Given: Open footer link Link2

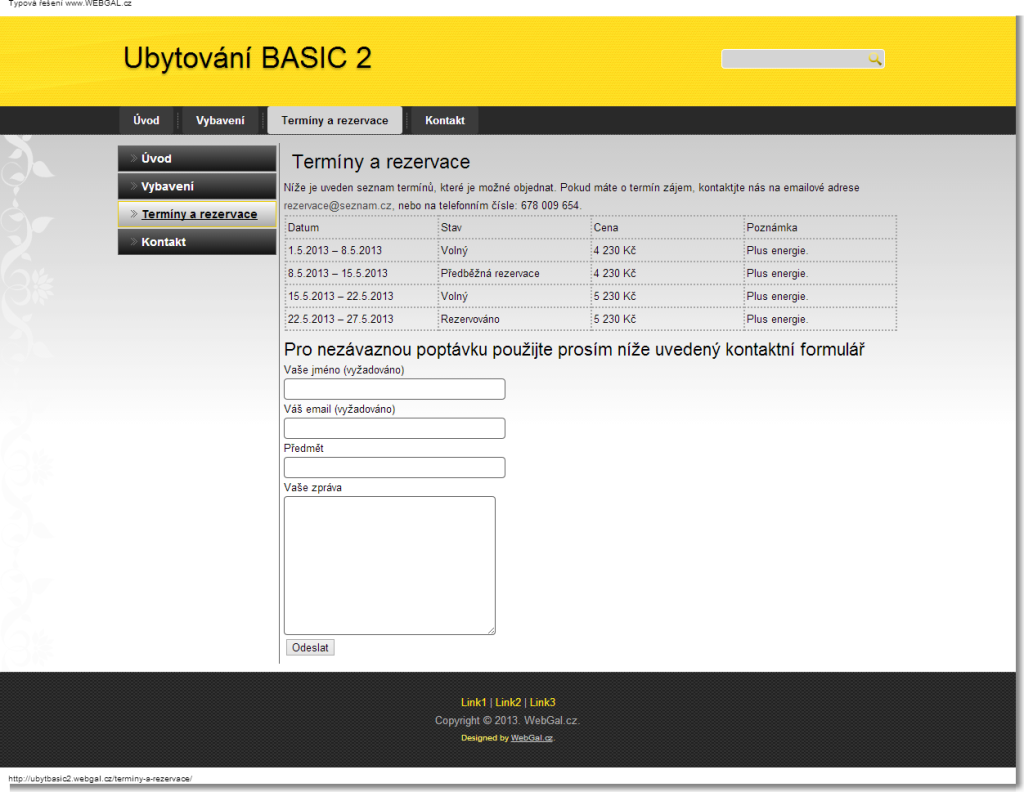Looking at the screenshot, I should (x=508, y=703).
